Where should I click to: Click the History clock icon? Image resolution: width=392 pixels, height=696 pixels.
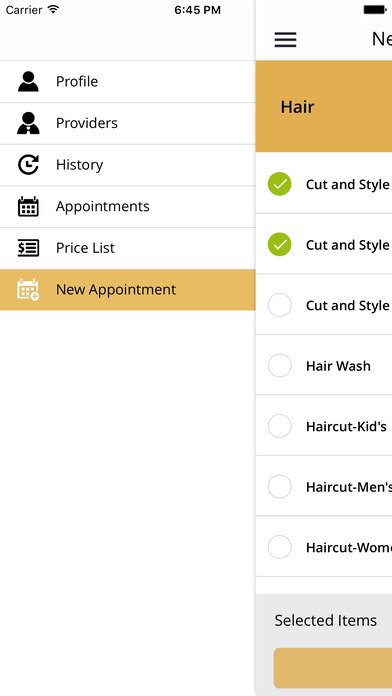point(28,165)
